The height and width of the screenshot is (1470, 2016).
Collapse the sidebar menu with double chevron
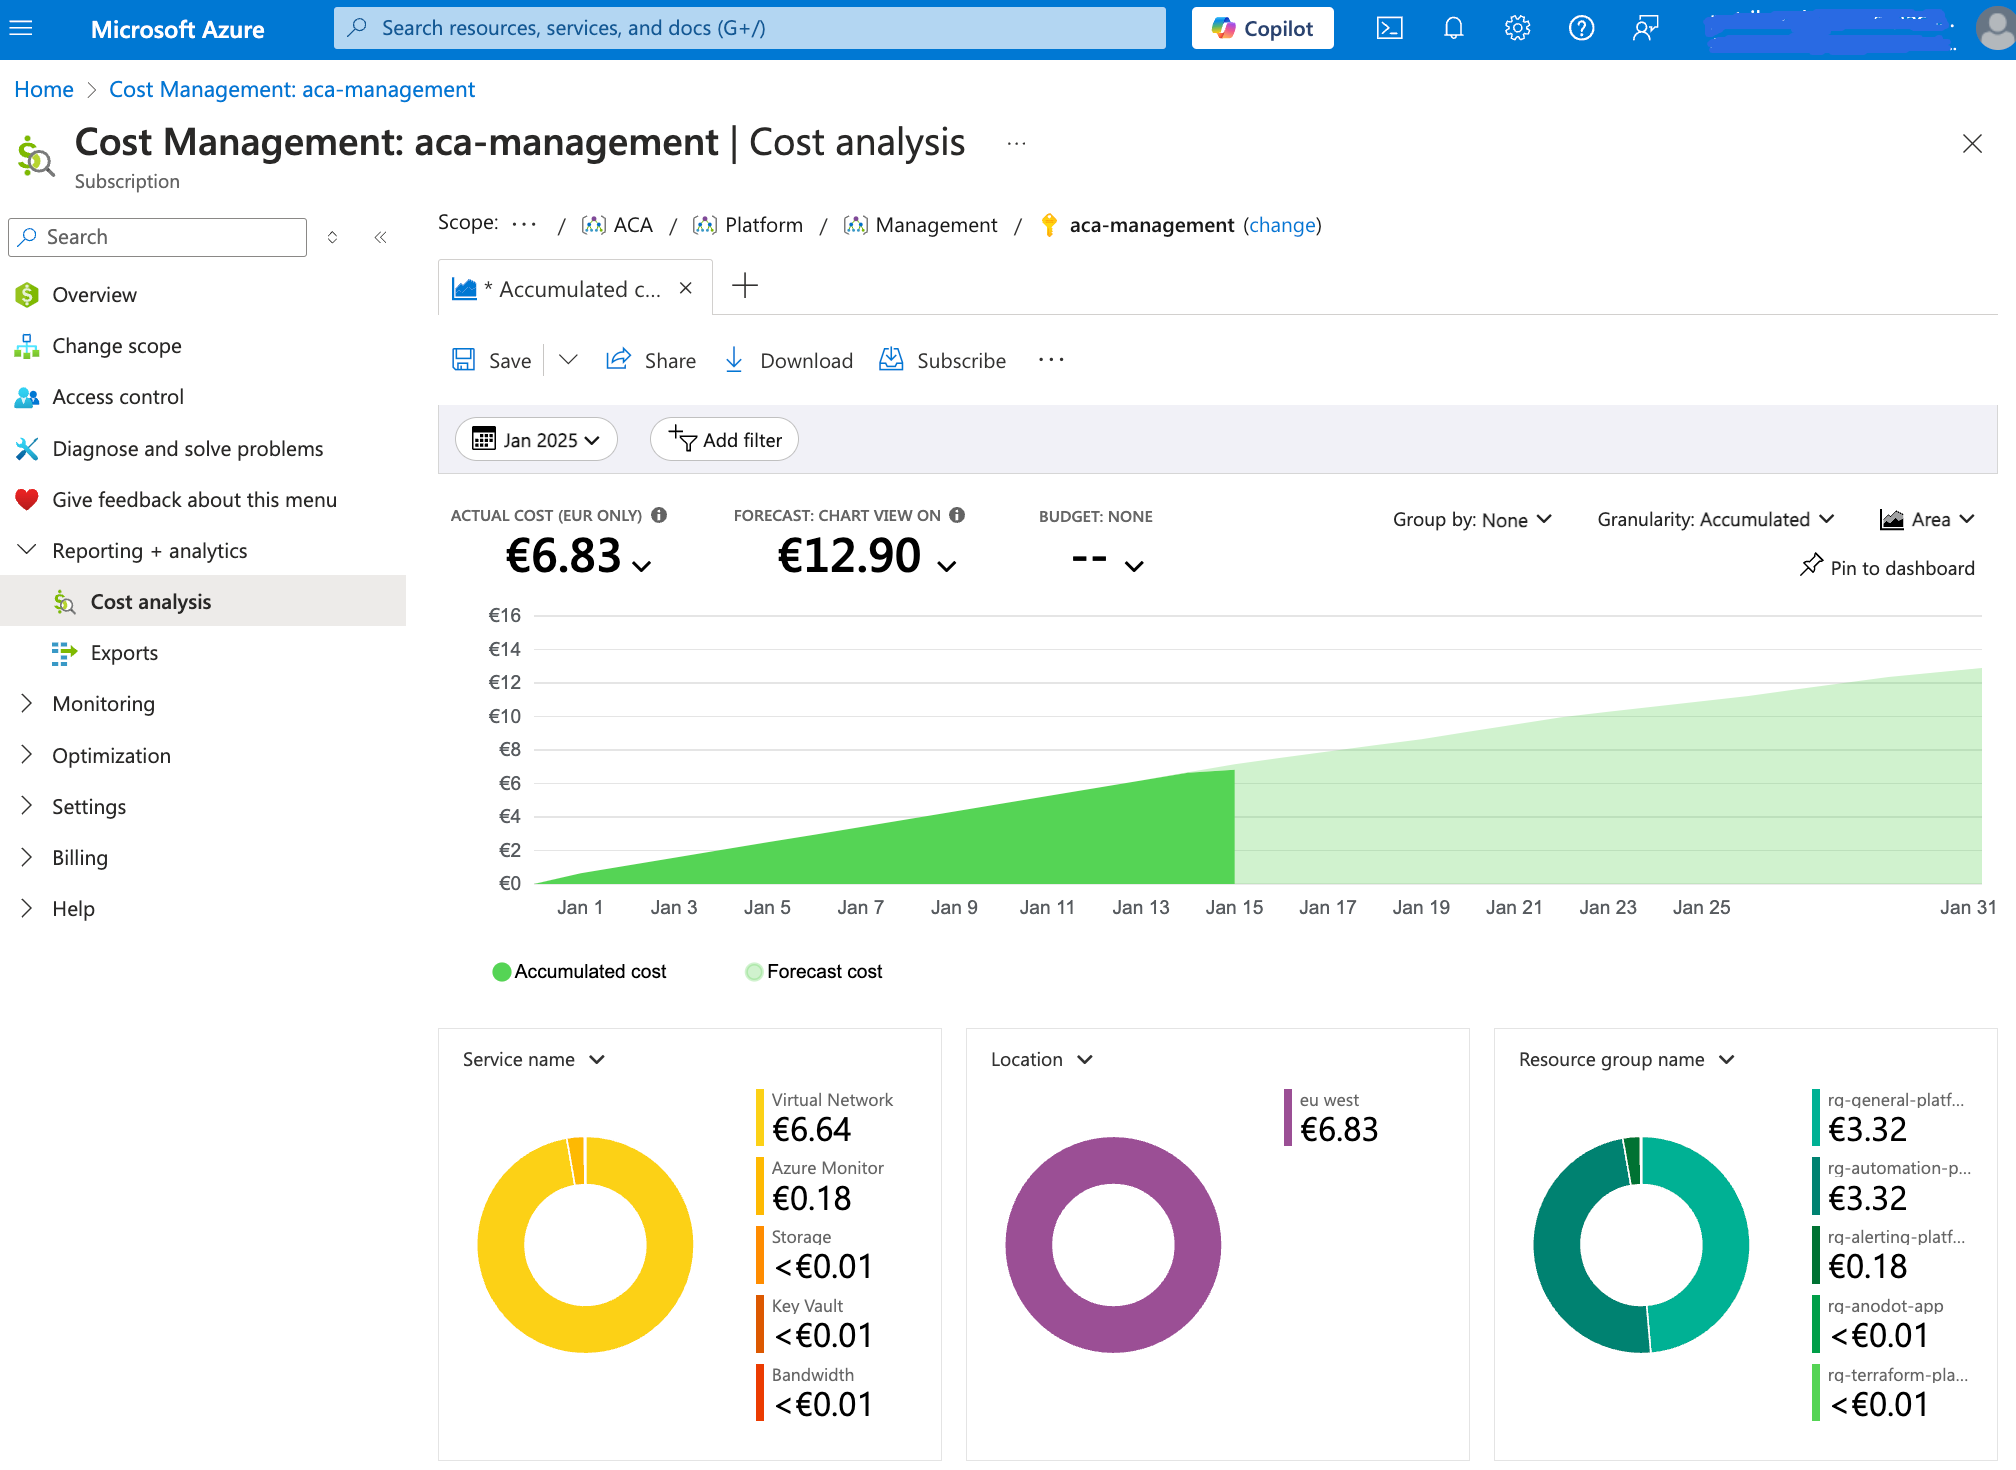[x=380, y=237]
